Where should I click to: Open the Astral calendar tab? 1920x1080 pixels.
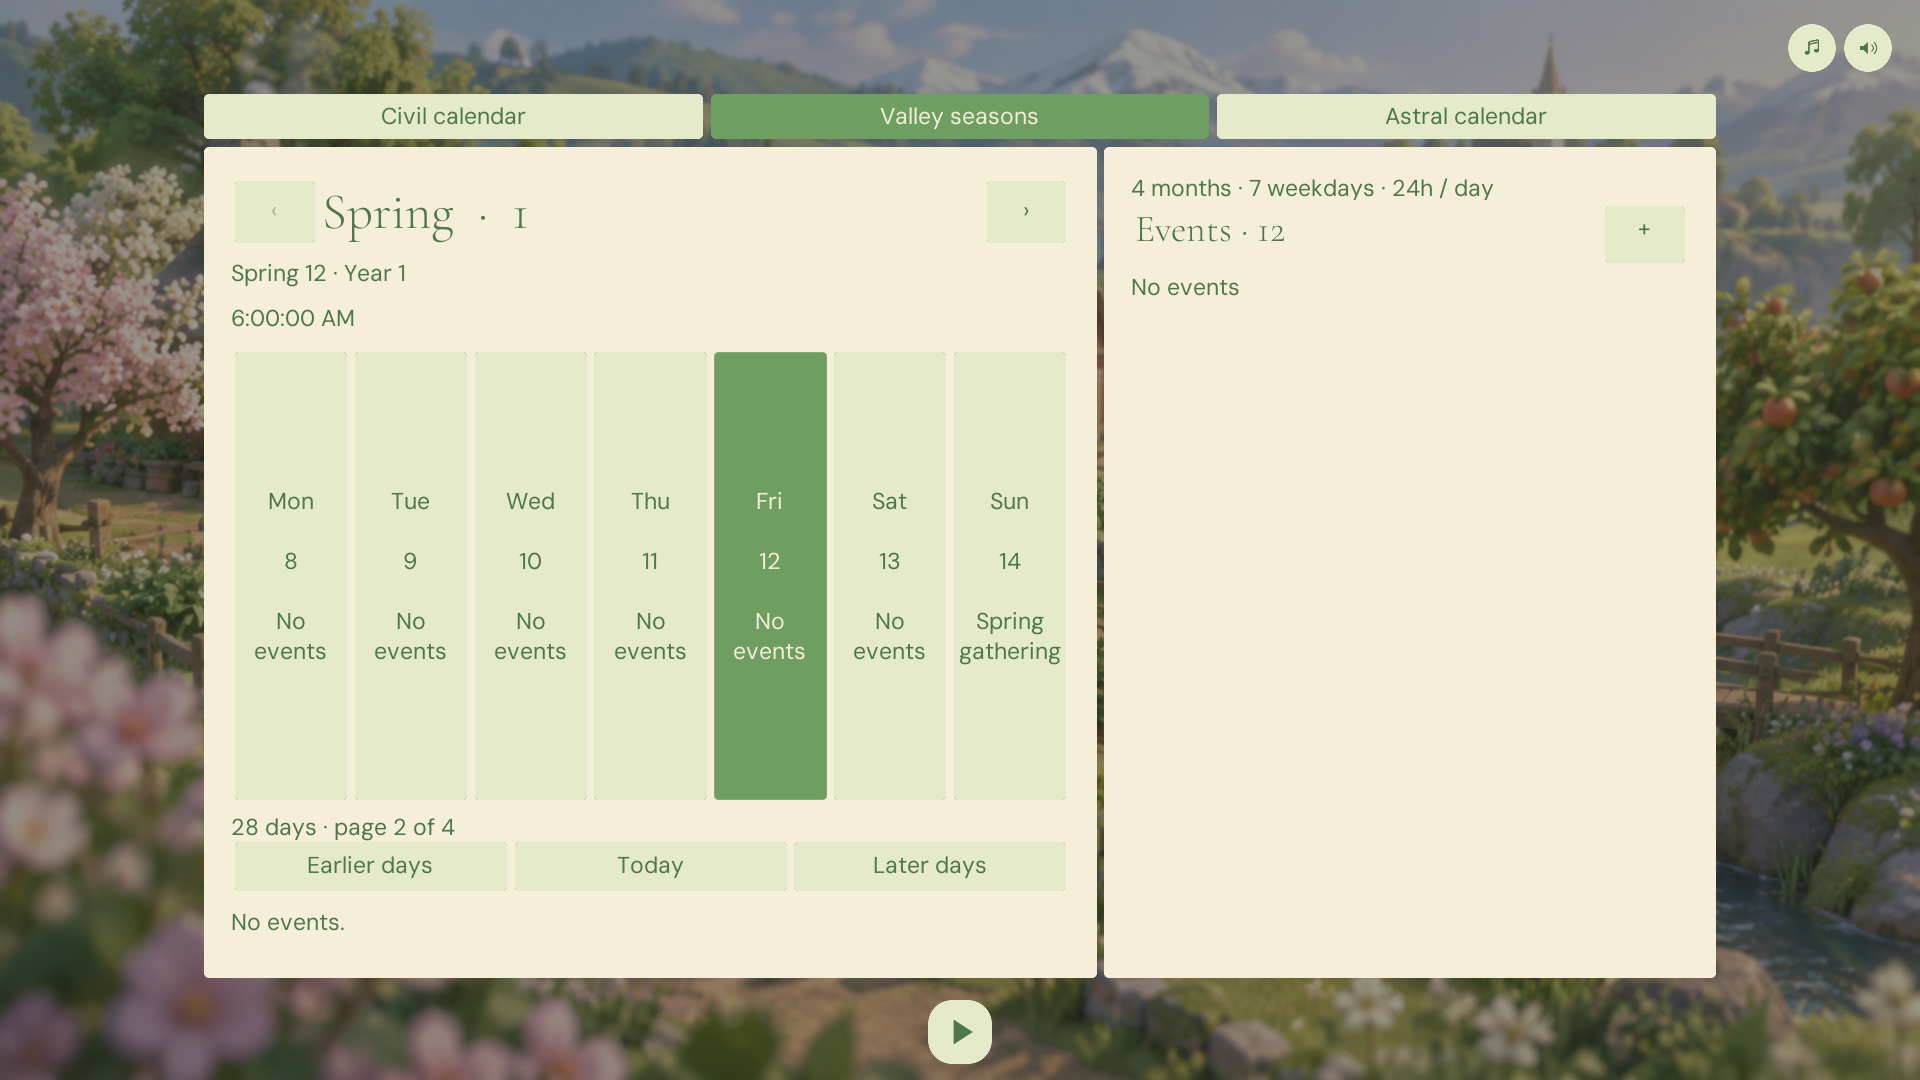[x=1466, y=116]
